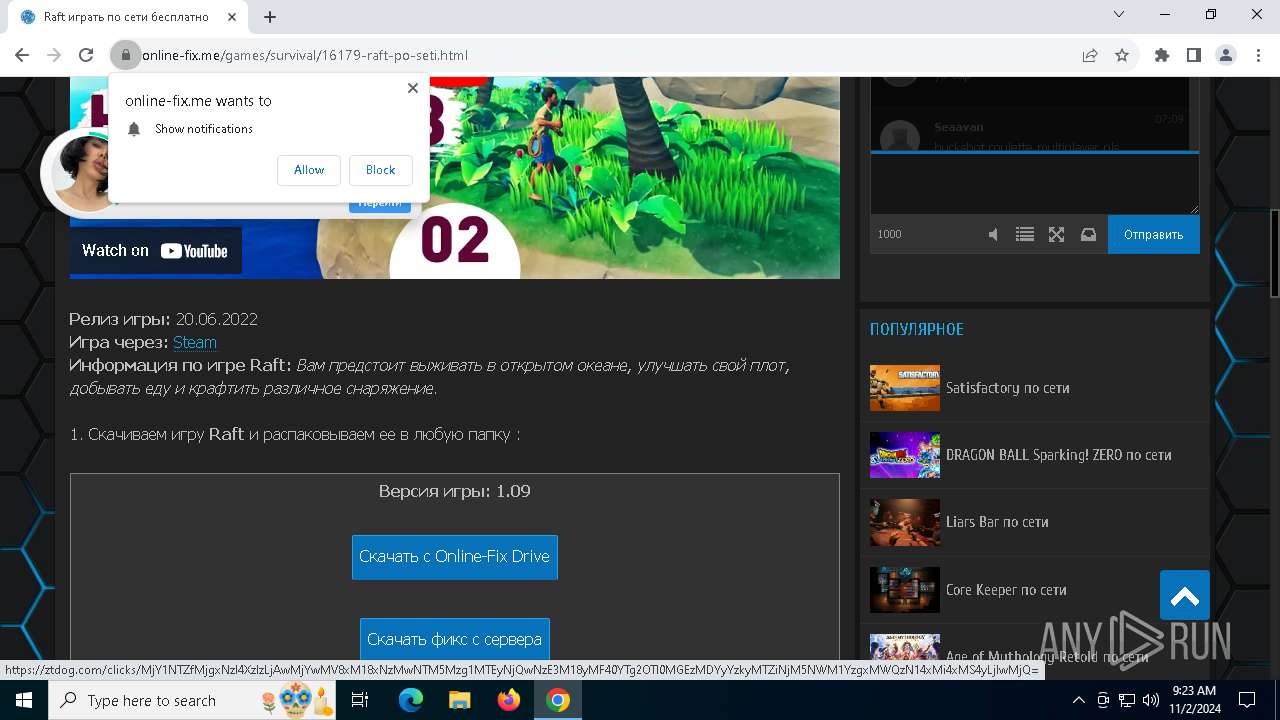The image size is (1280, 720).
Task: Open network status tray icon
Action: tap(1127, 700)
